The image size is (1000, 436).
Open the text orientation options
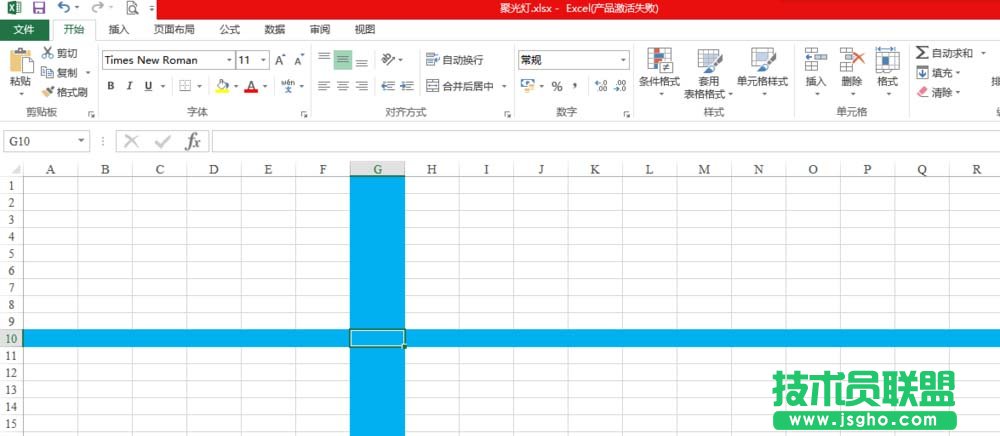click(x=388, y=59)
